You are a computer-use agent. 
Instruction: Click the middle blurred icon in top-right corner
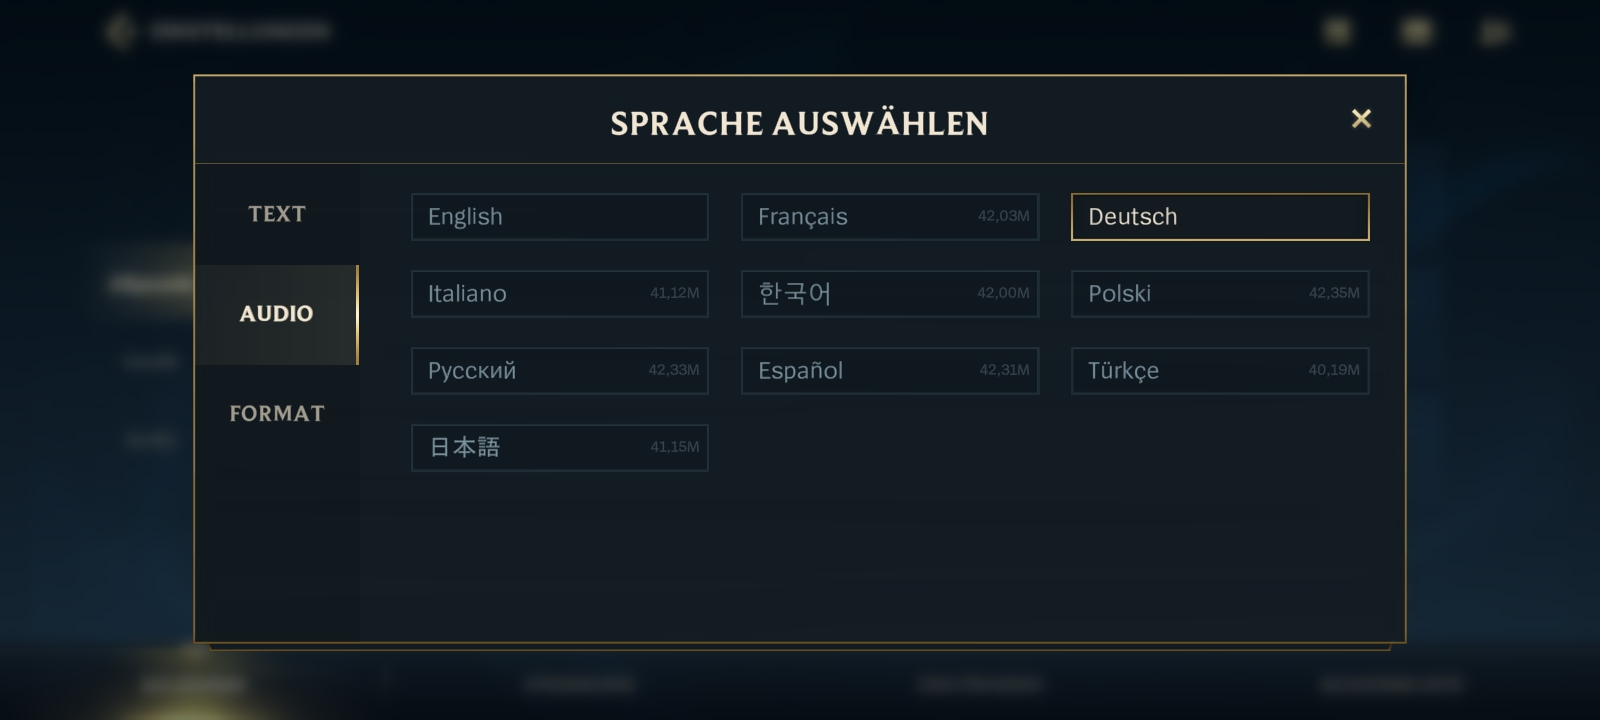pyautogui.click(x=1416, y=32)
